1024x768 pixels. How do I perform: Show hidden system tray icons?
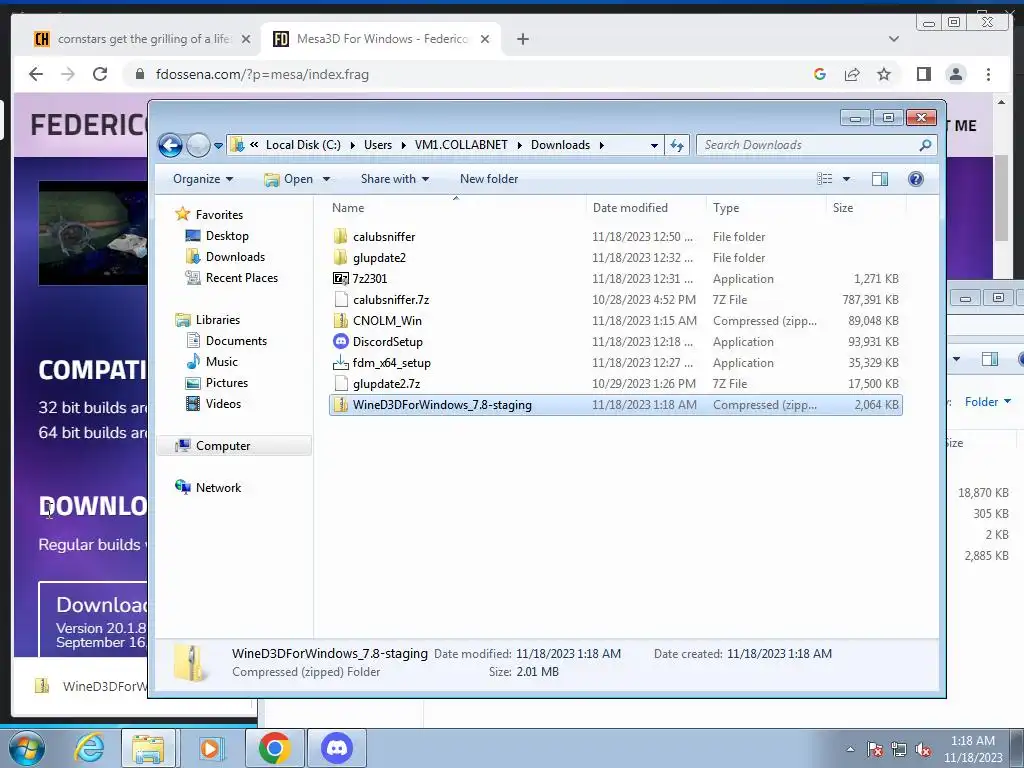tap(850, 750)
